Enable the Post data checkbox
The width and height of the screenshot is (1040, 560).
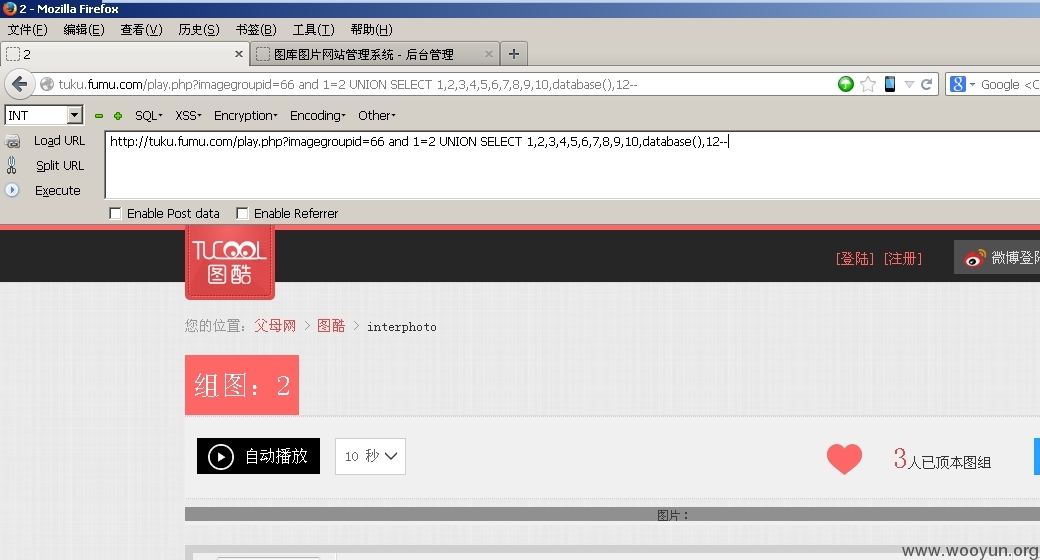tap(115, 213)
